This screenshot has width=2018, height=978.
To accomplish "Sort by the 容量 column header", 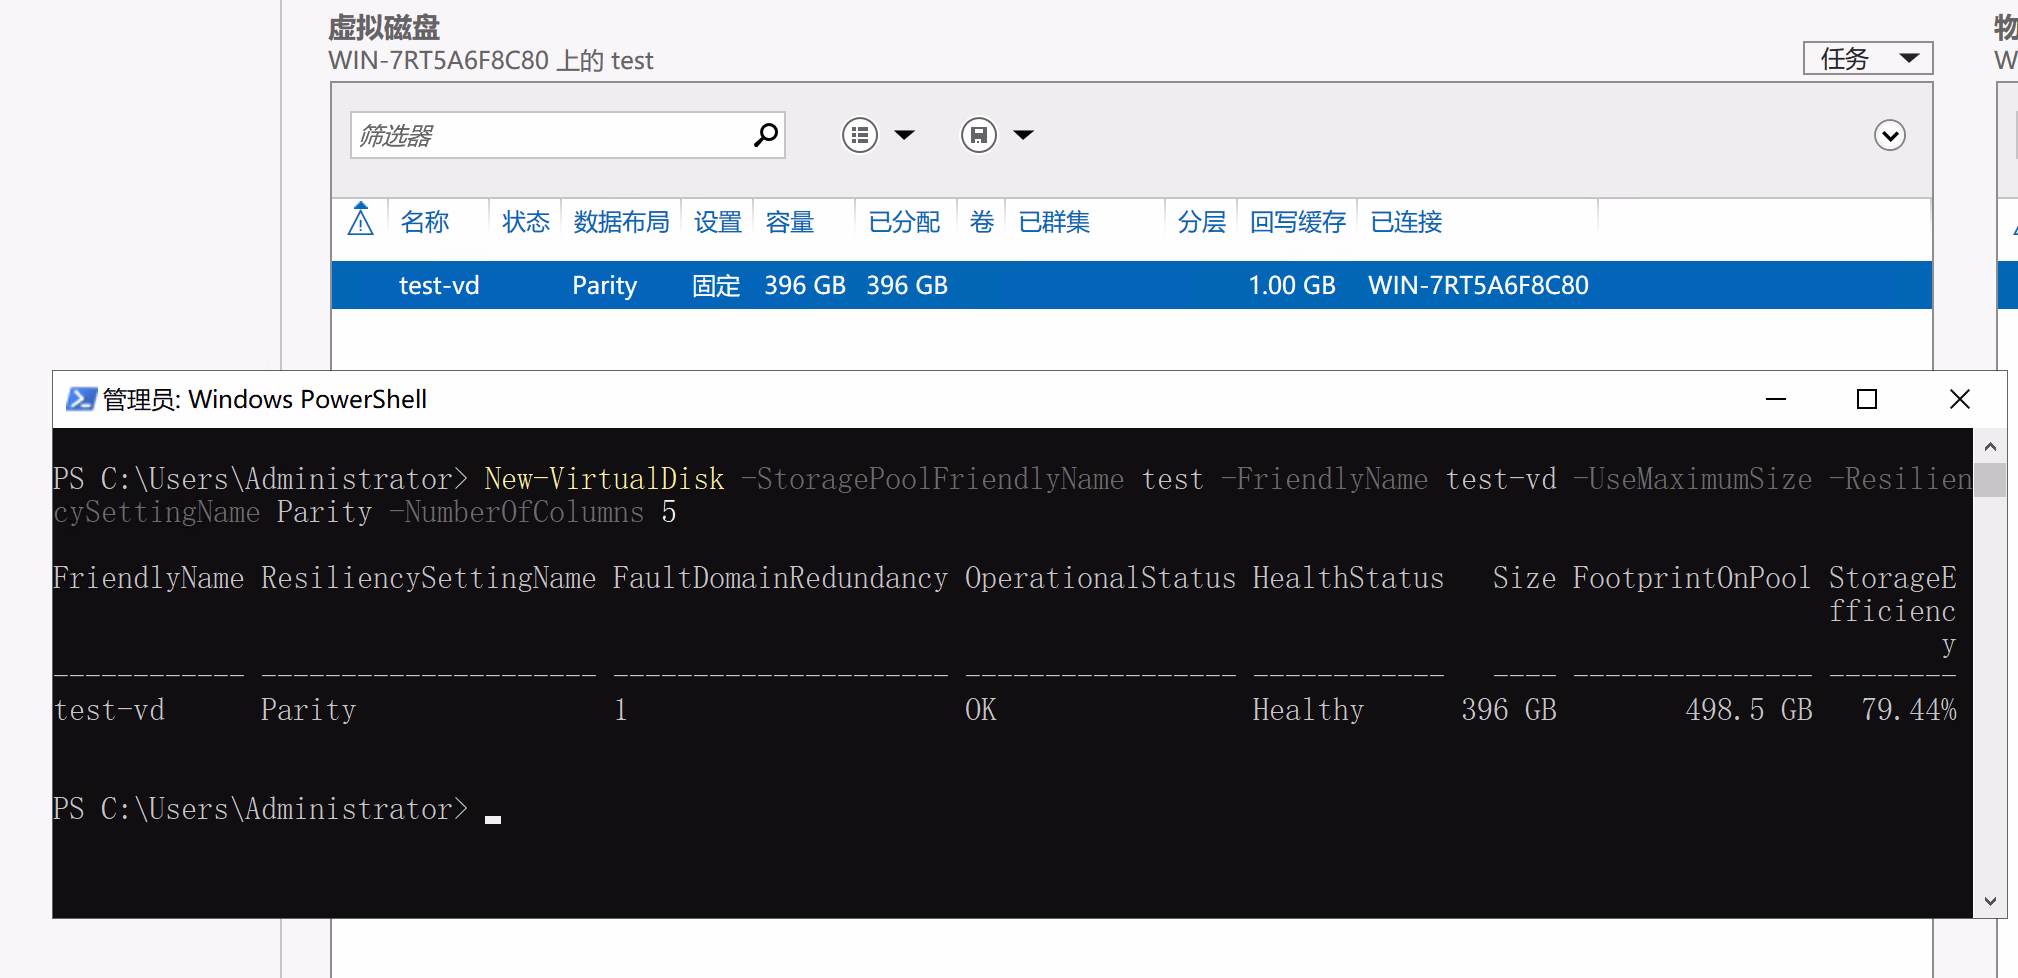I will 790,222.
